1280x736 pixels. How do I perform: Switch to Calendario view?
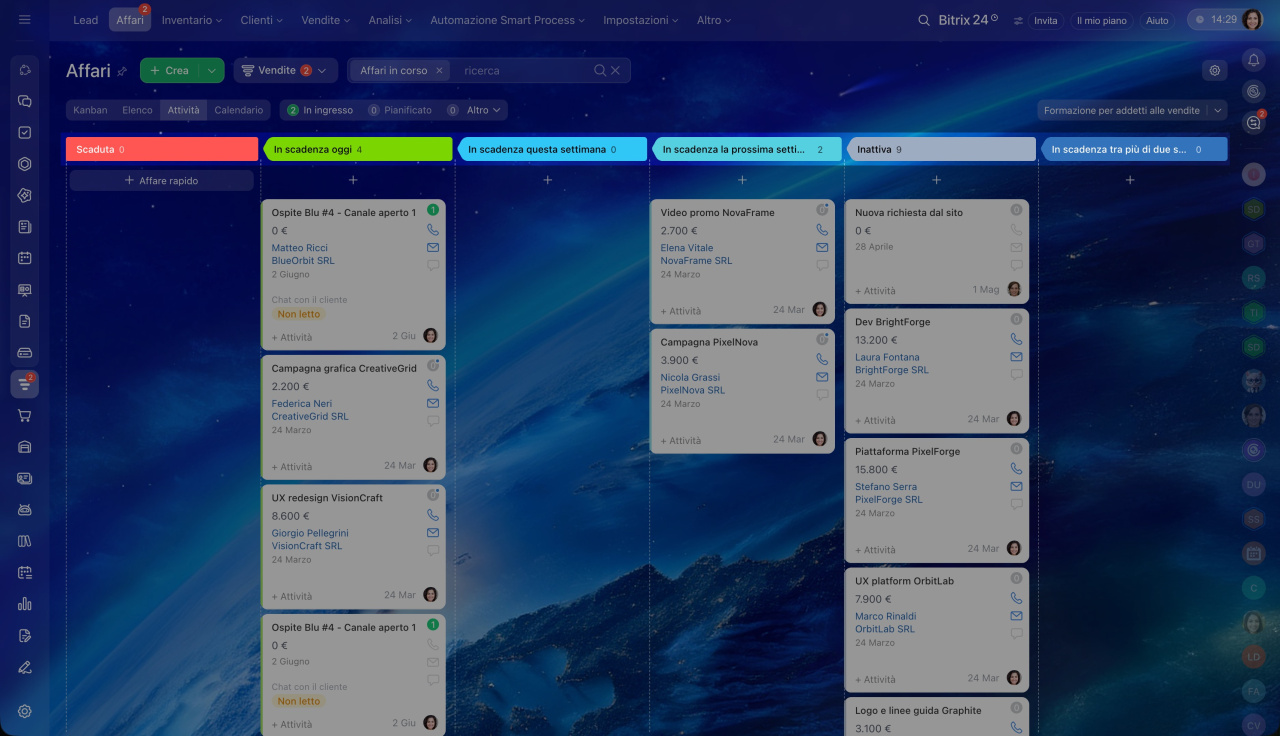point(239,110)
